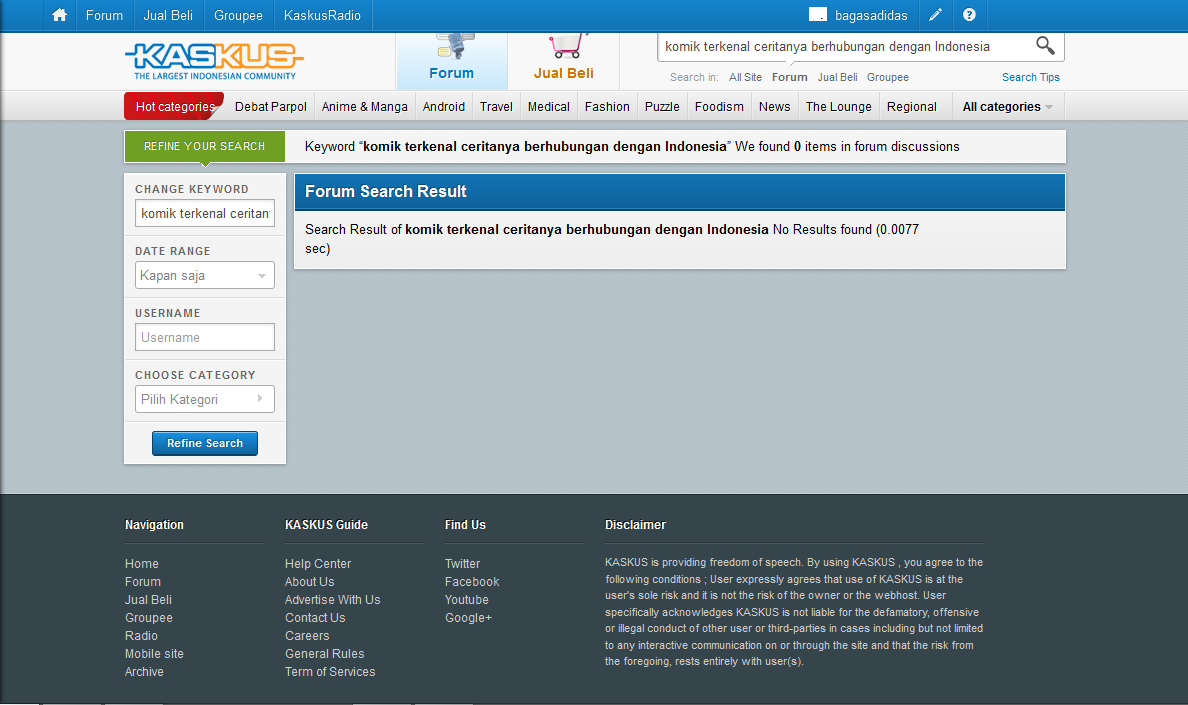Image resolution: width=1188 pixels, height=705 pixels.
Task: Select the Forum tab with icon
Action: click(x=452, y=61)
